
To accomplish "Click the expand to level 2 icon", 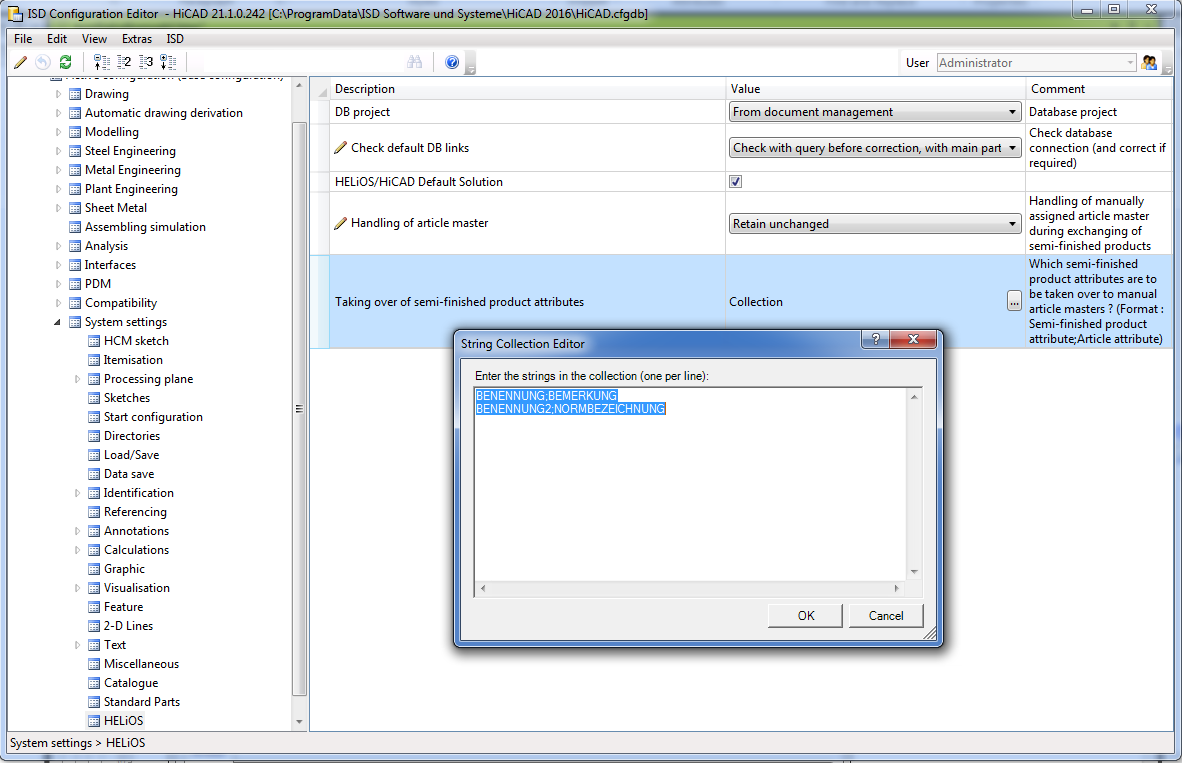I will 124,63.
